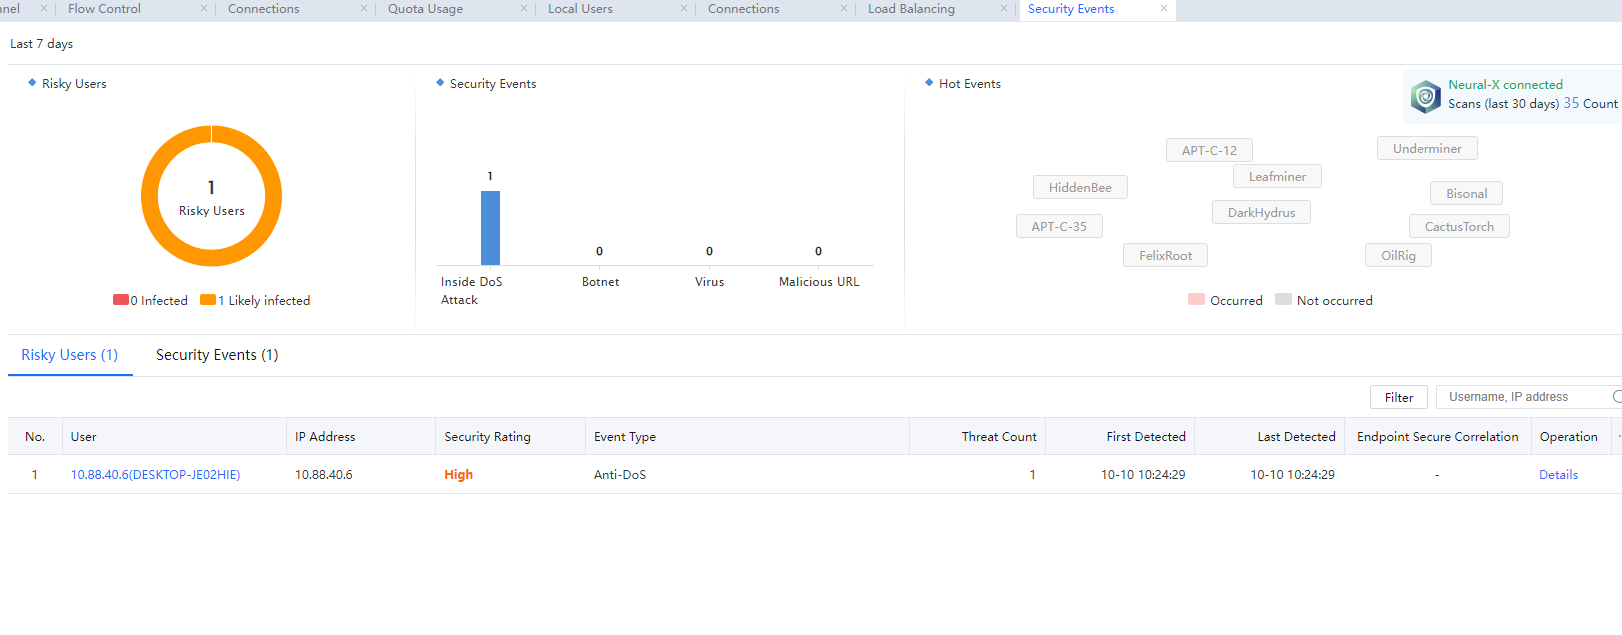Select the Risky Users (1) tab
Image resolution: width=1622 pixels, height=635 pixels.
70,355
